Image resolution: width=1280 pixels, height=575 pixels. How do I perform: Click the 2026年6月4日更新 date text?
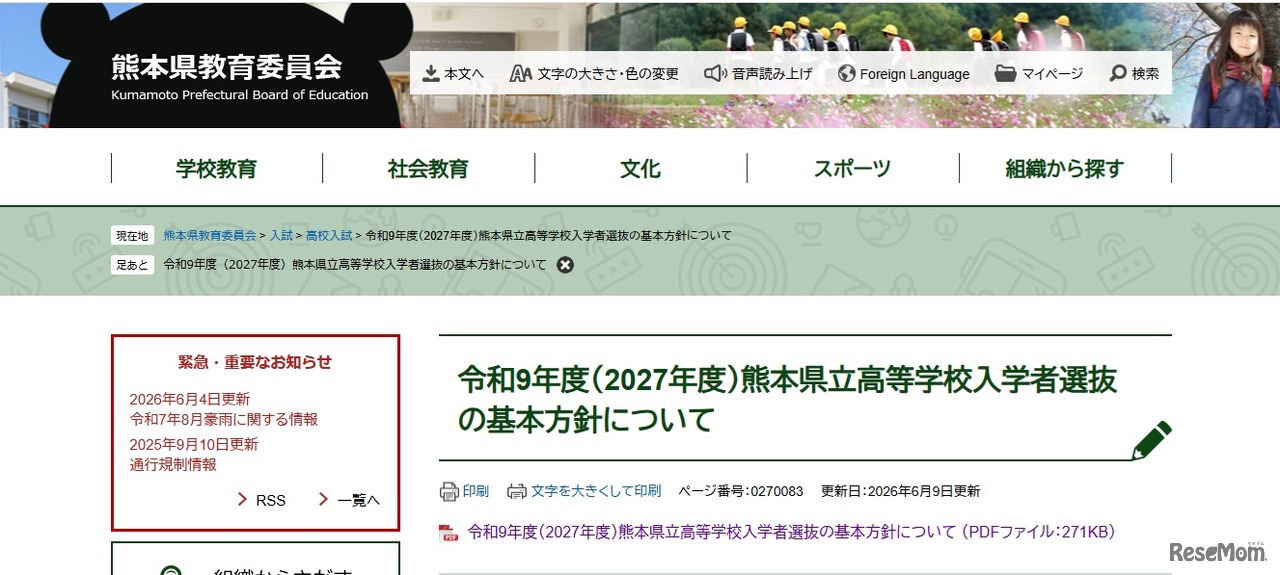pyautogui.click(x=189, y=399)
